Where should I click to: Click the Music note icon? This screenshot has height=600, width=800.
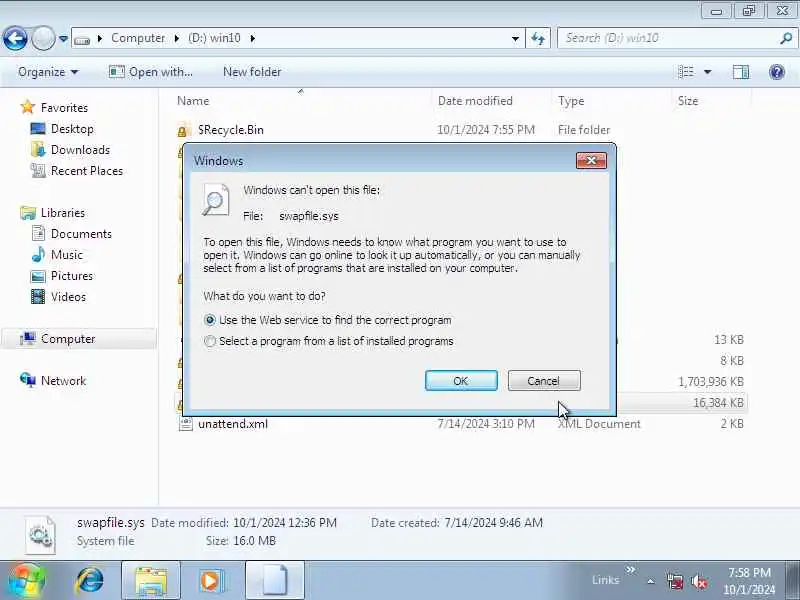38,255
